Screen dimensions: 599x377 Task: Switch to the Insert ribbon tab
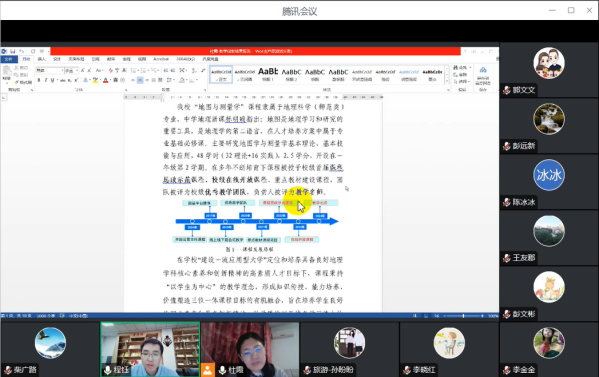42,59
